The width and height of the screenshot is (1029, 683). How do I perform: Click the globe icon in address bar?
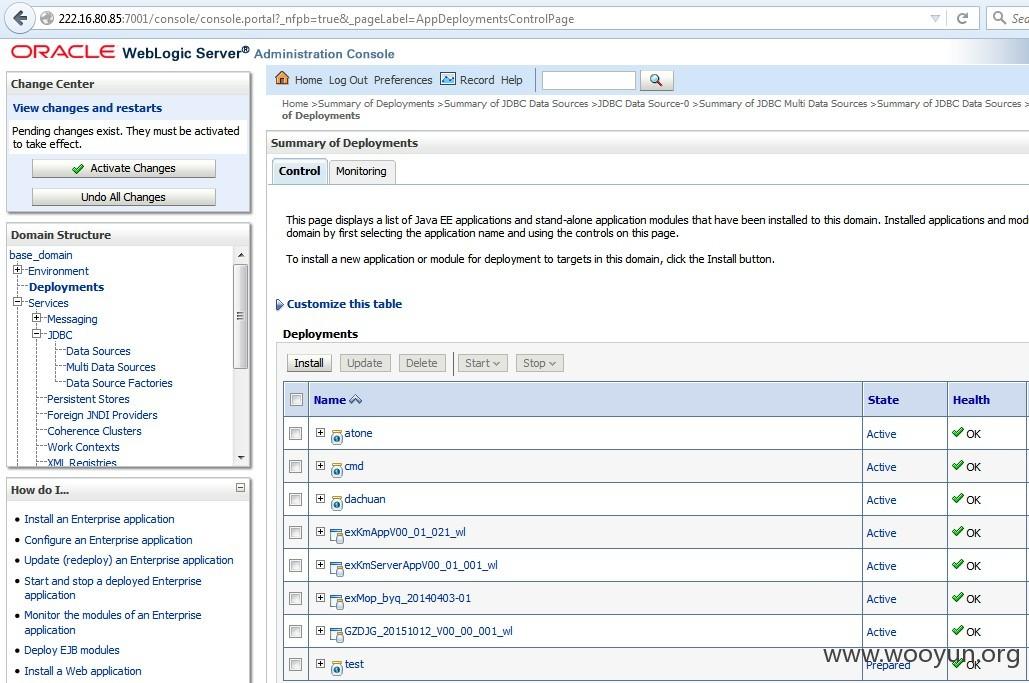(47, 18)
